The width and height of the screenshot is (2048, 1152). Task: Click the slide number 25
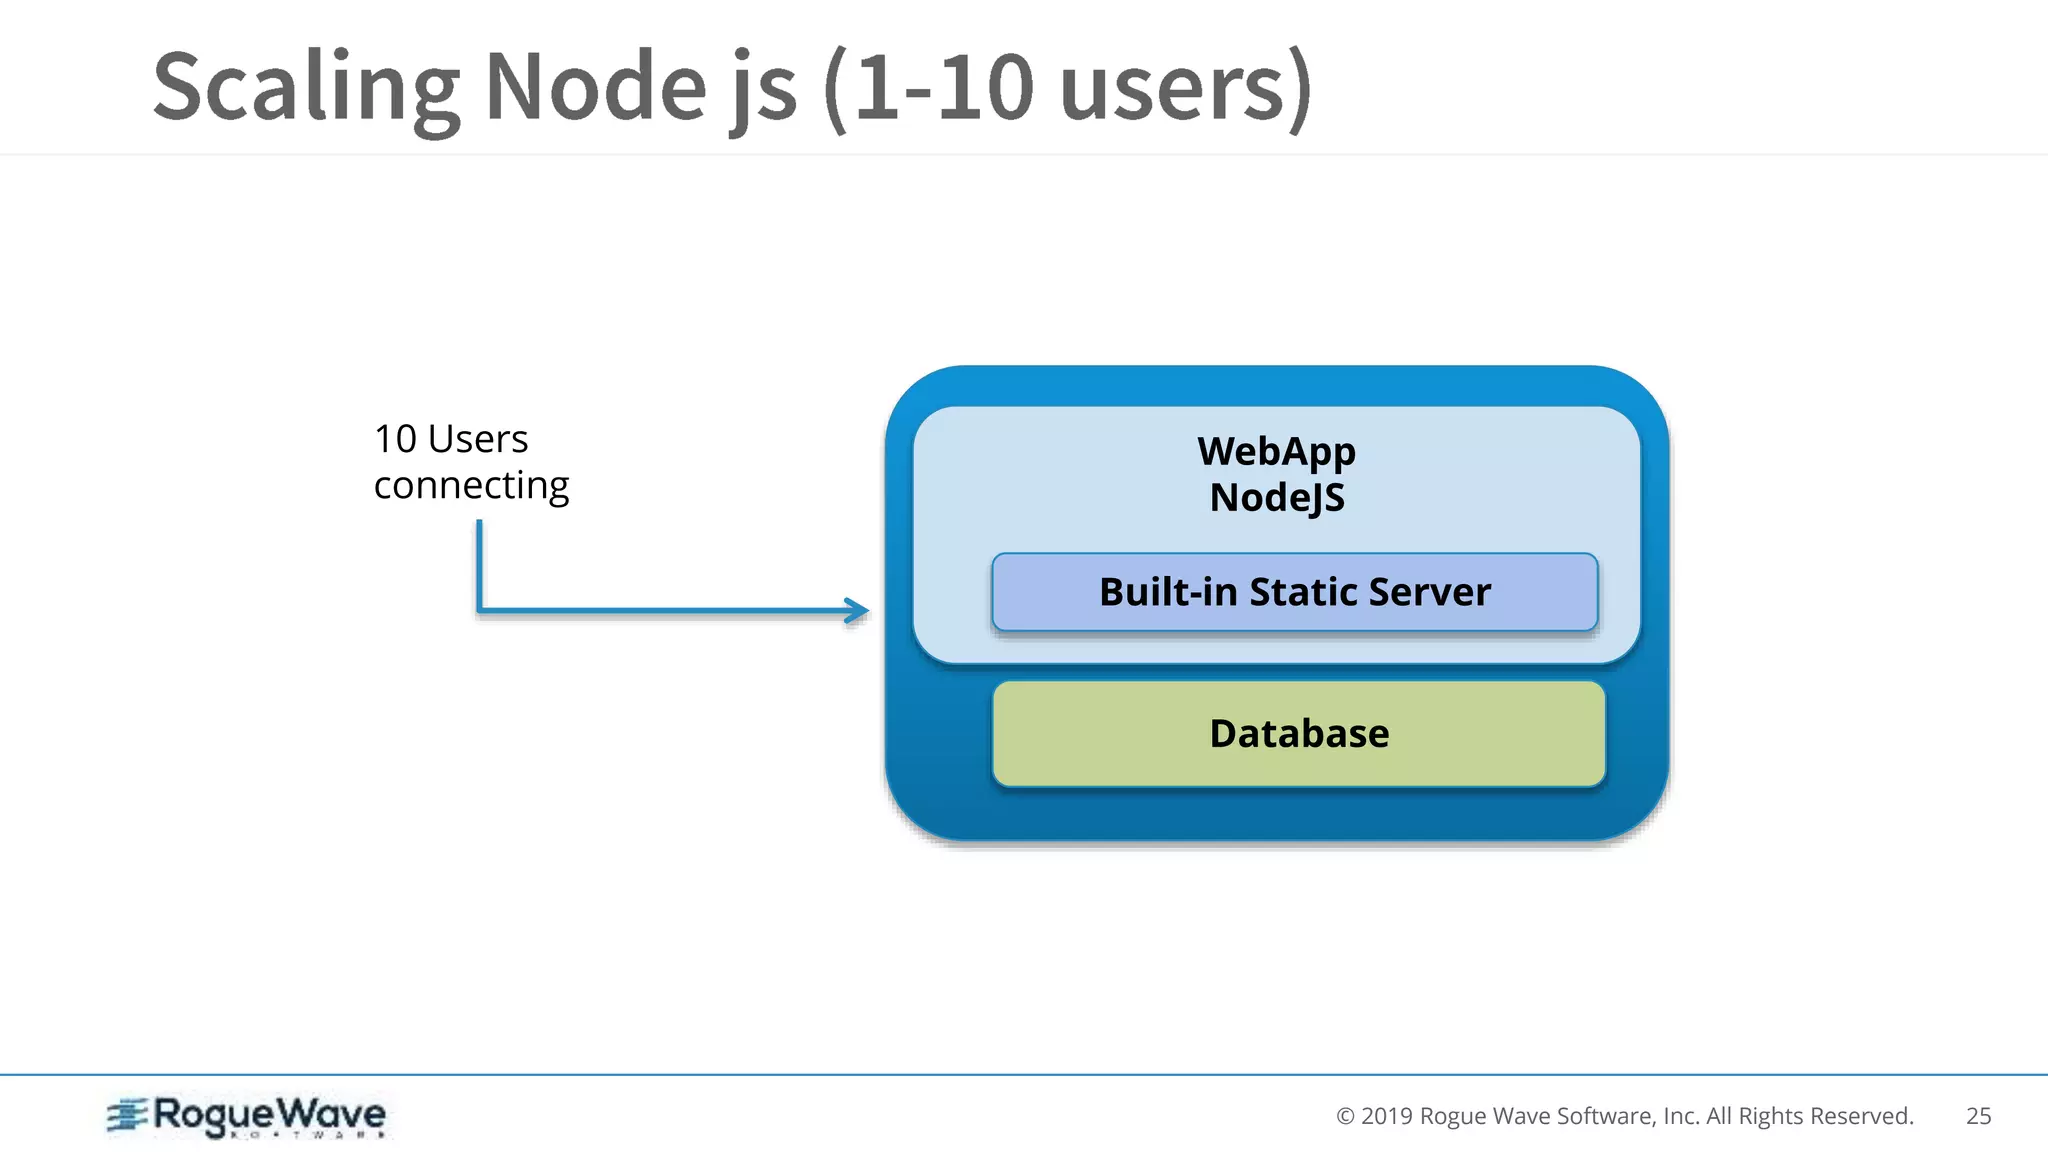(1978, 1116)
